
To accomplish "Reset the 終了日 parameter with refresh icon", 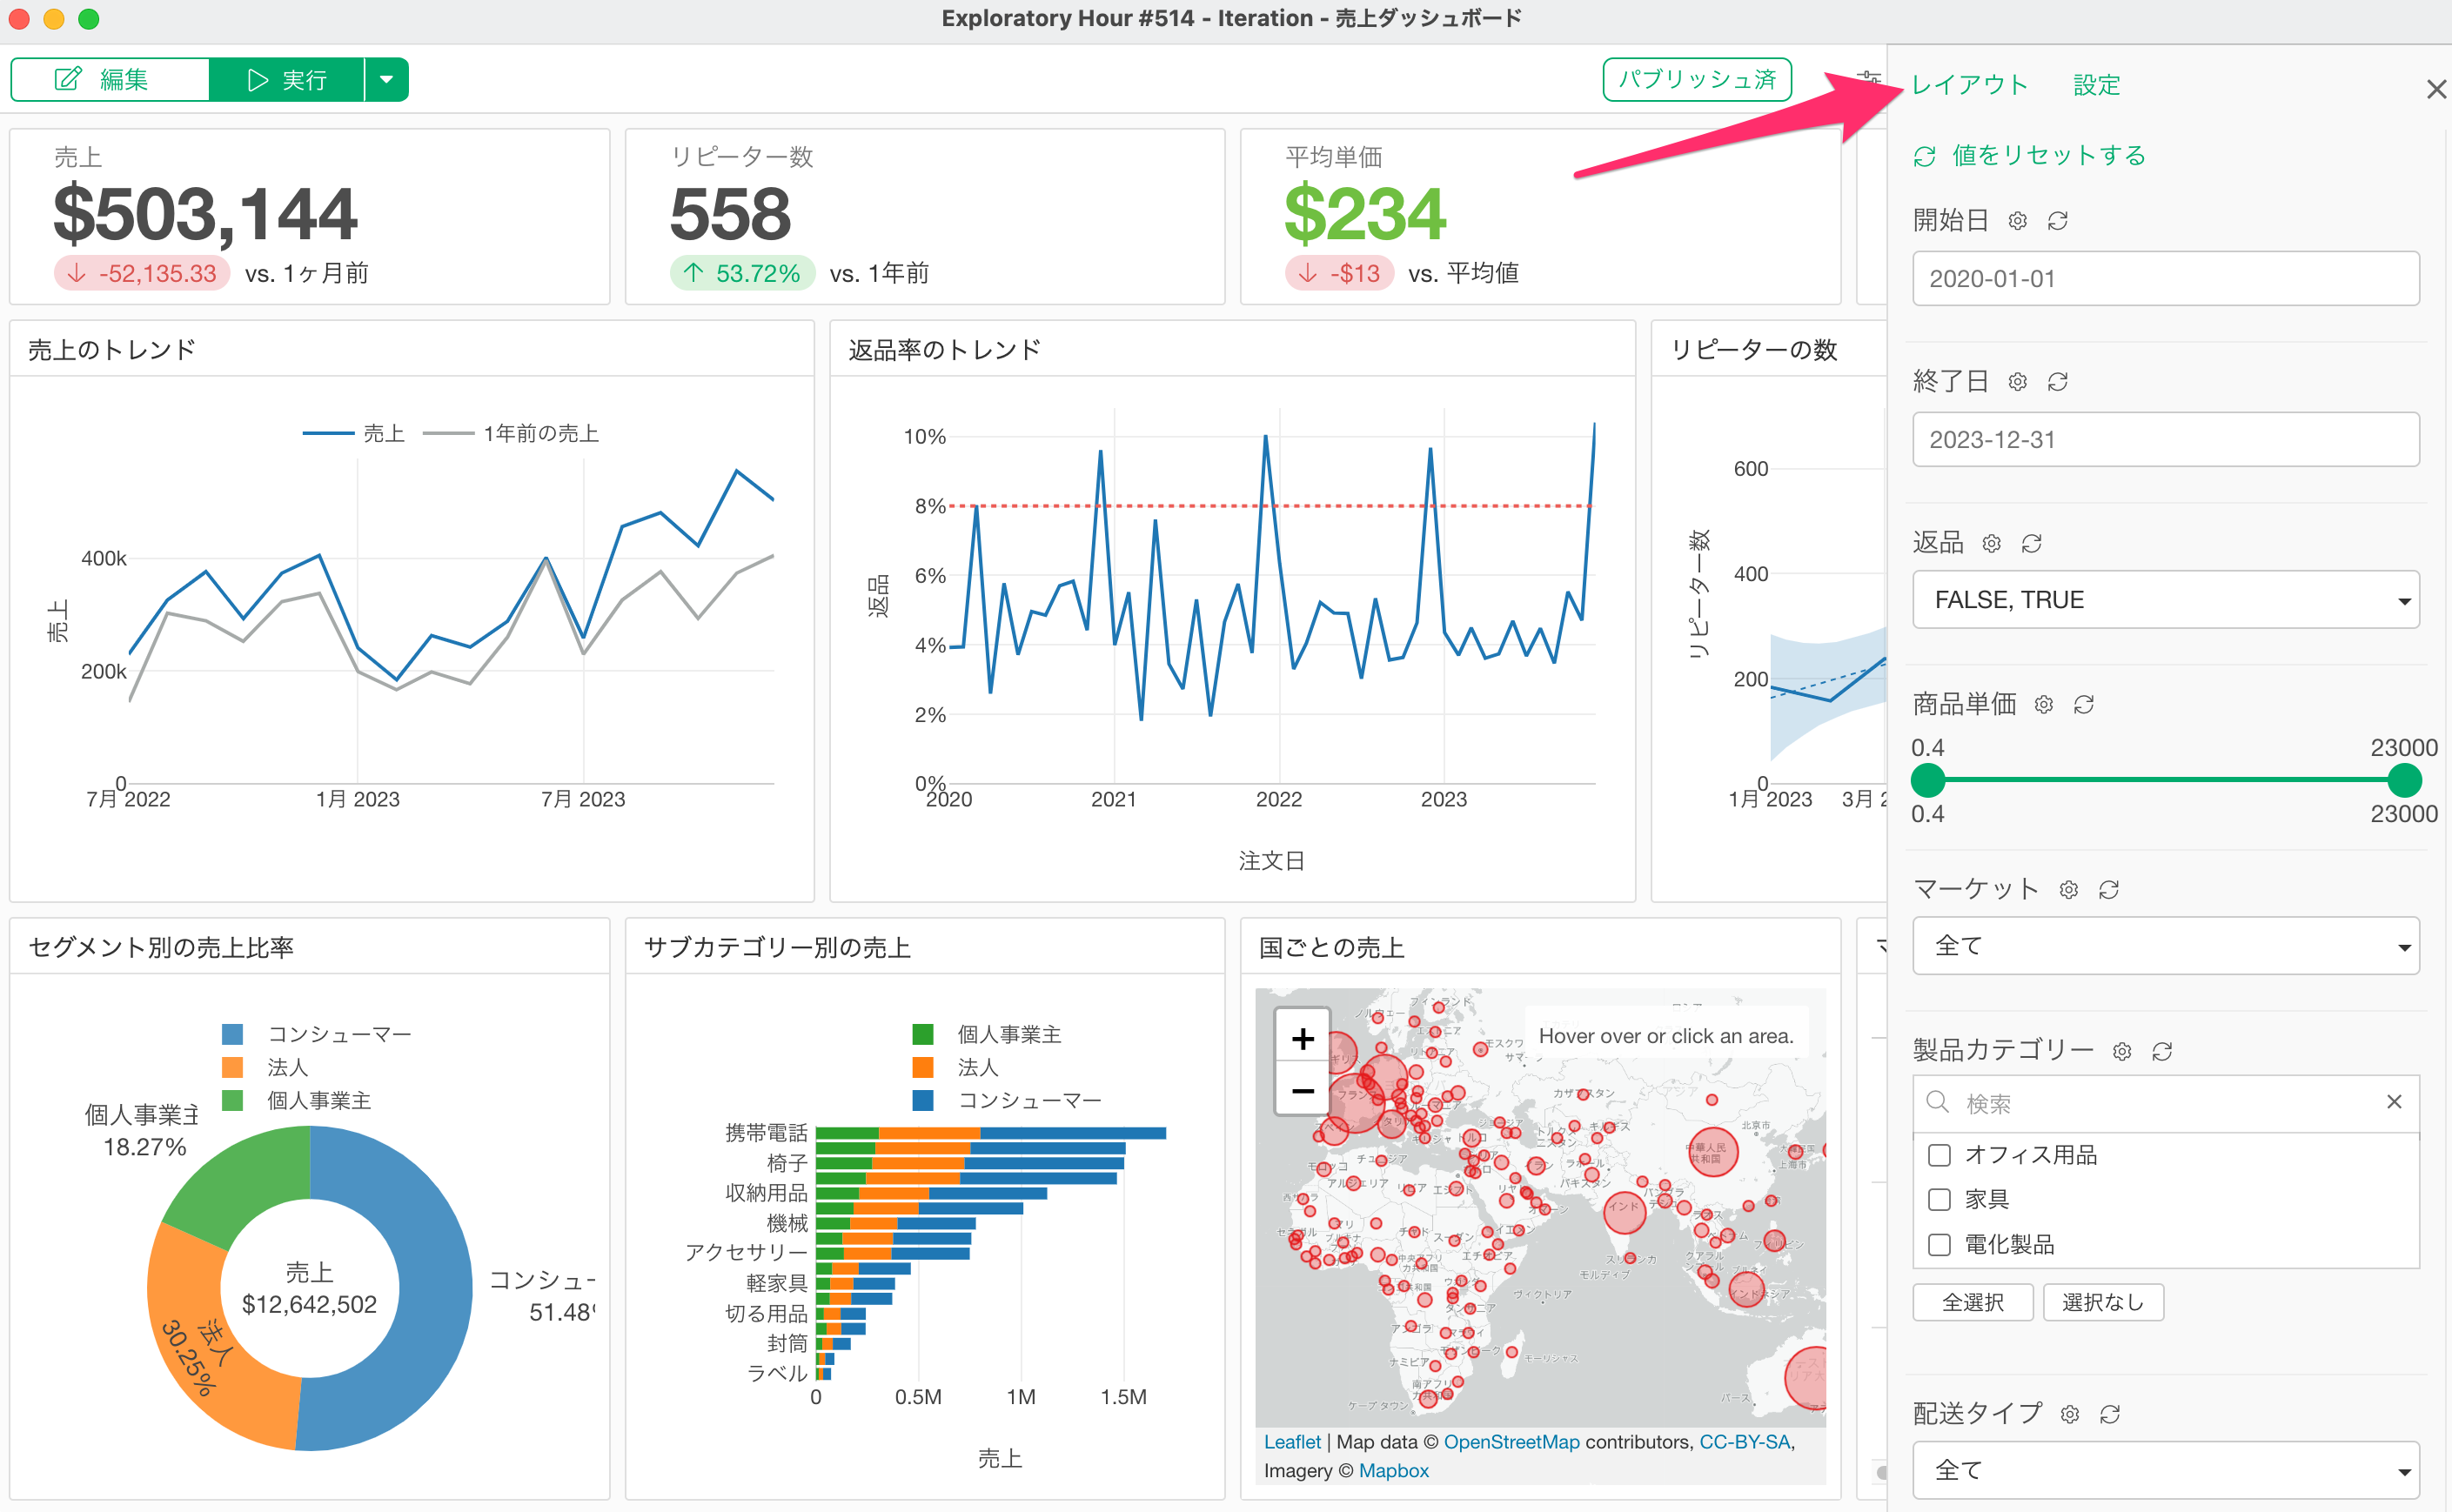I will point(2057,382).
